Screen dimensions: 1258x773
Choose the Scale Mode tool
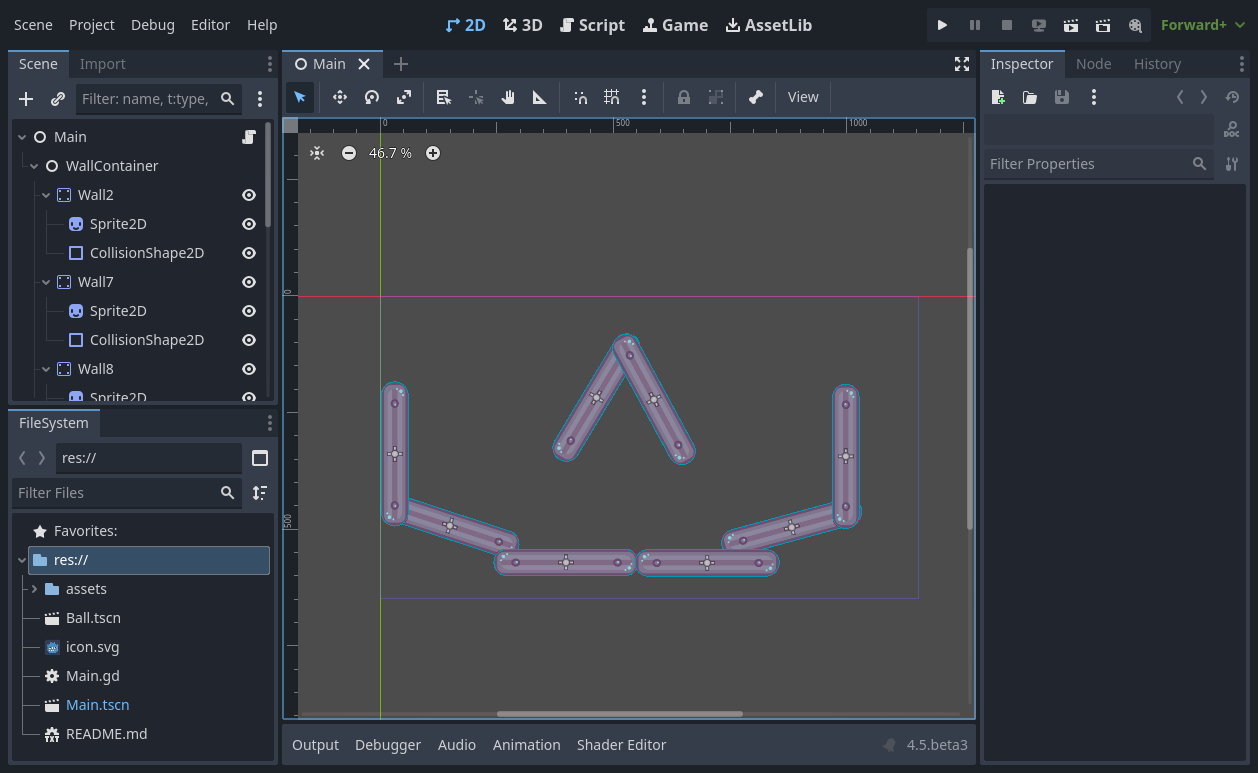coord(403,97)
